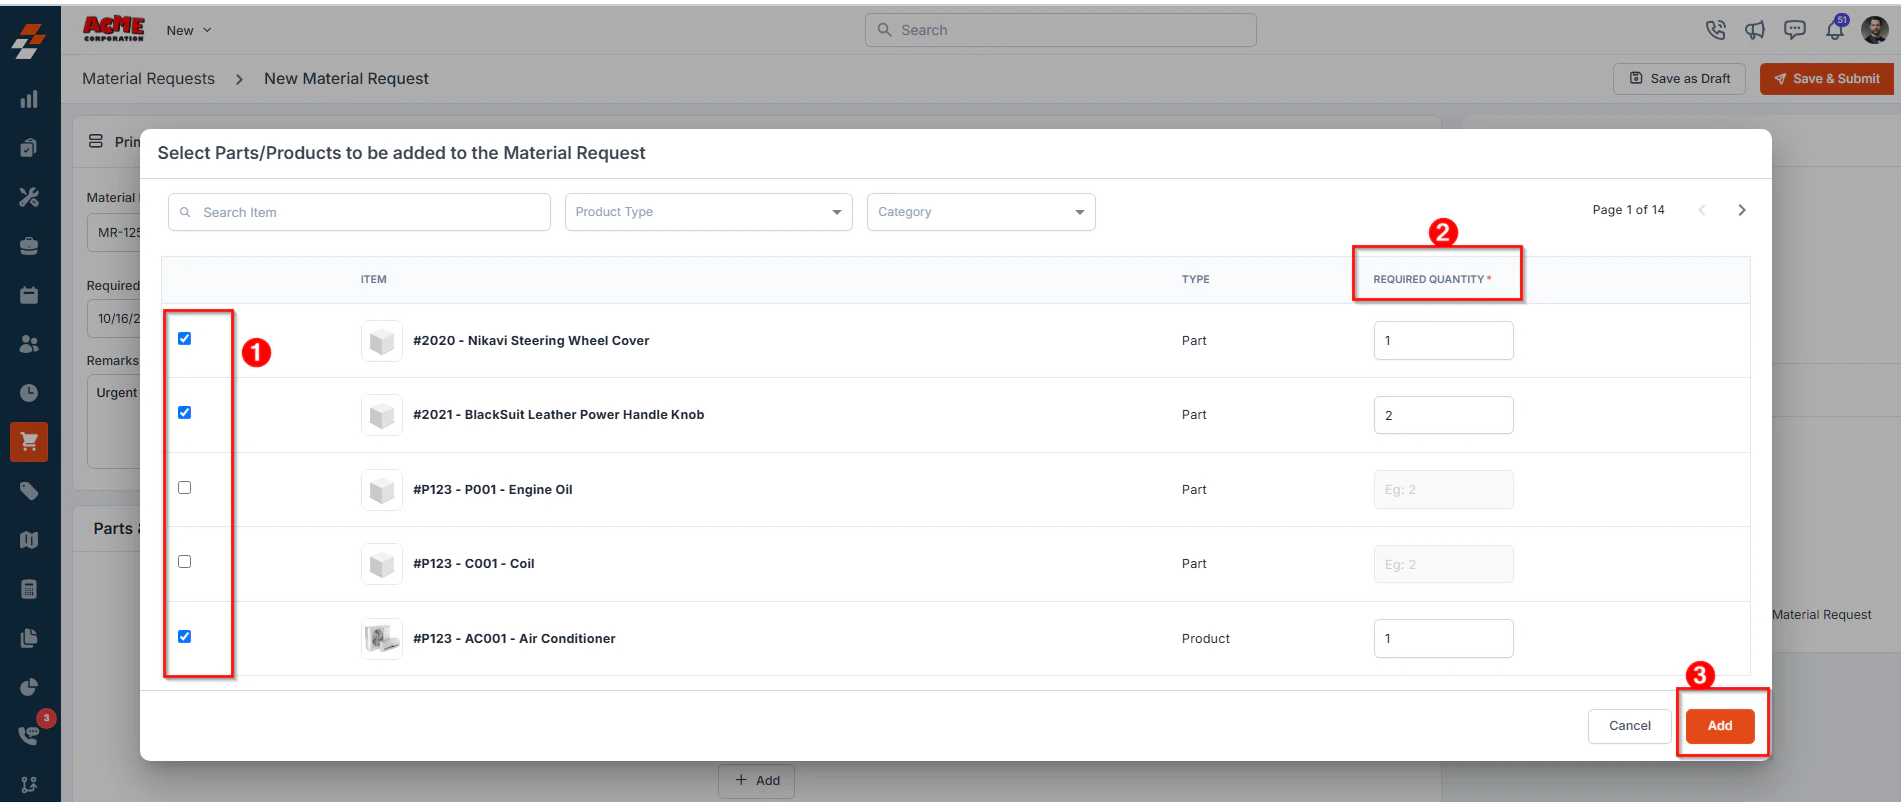Open the people/users sidebar icon
The image size is (1901, 802).
(x=29, y=344)
